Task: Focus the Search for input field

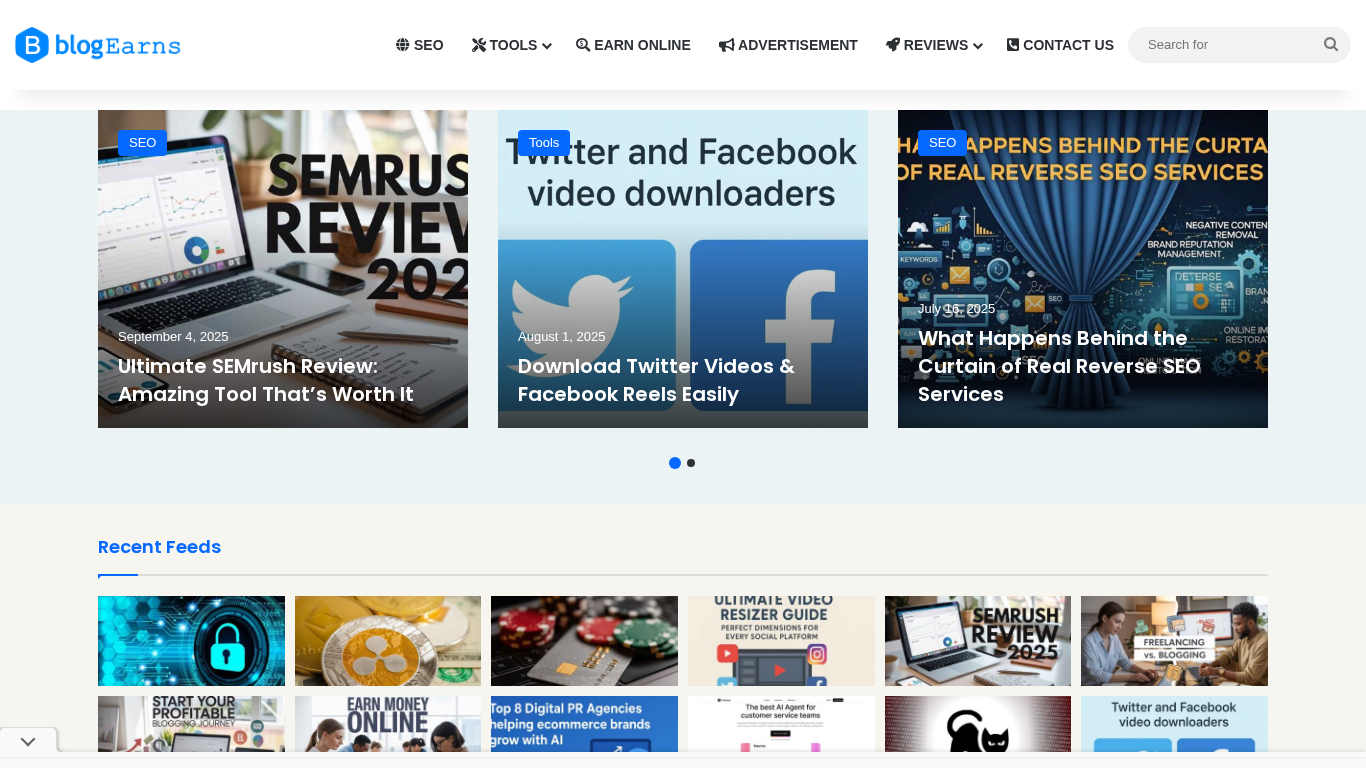Action: pos(1230,45)
